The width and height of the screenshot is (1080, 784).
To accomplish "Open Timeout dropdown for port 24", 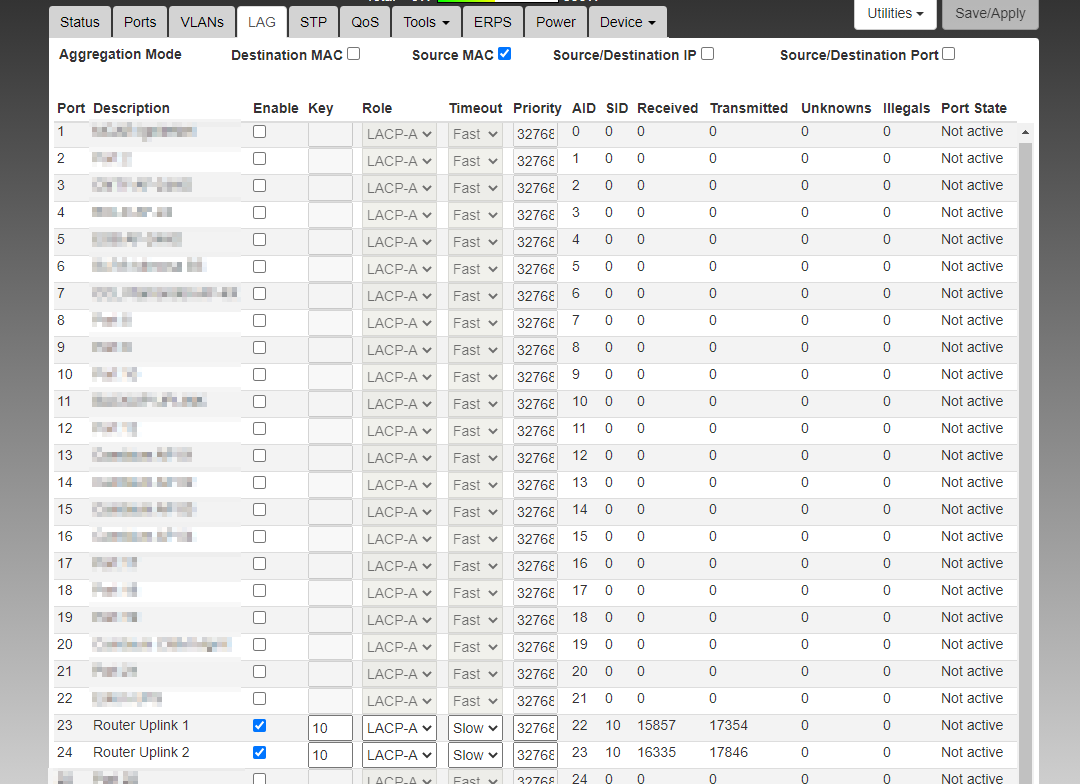I will point(475,755).
